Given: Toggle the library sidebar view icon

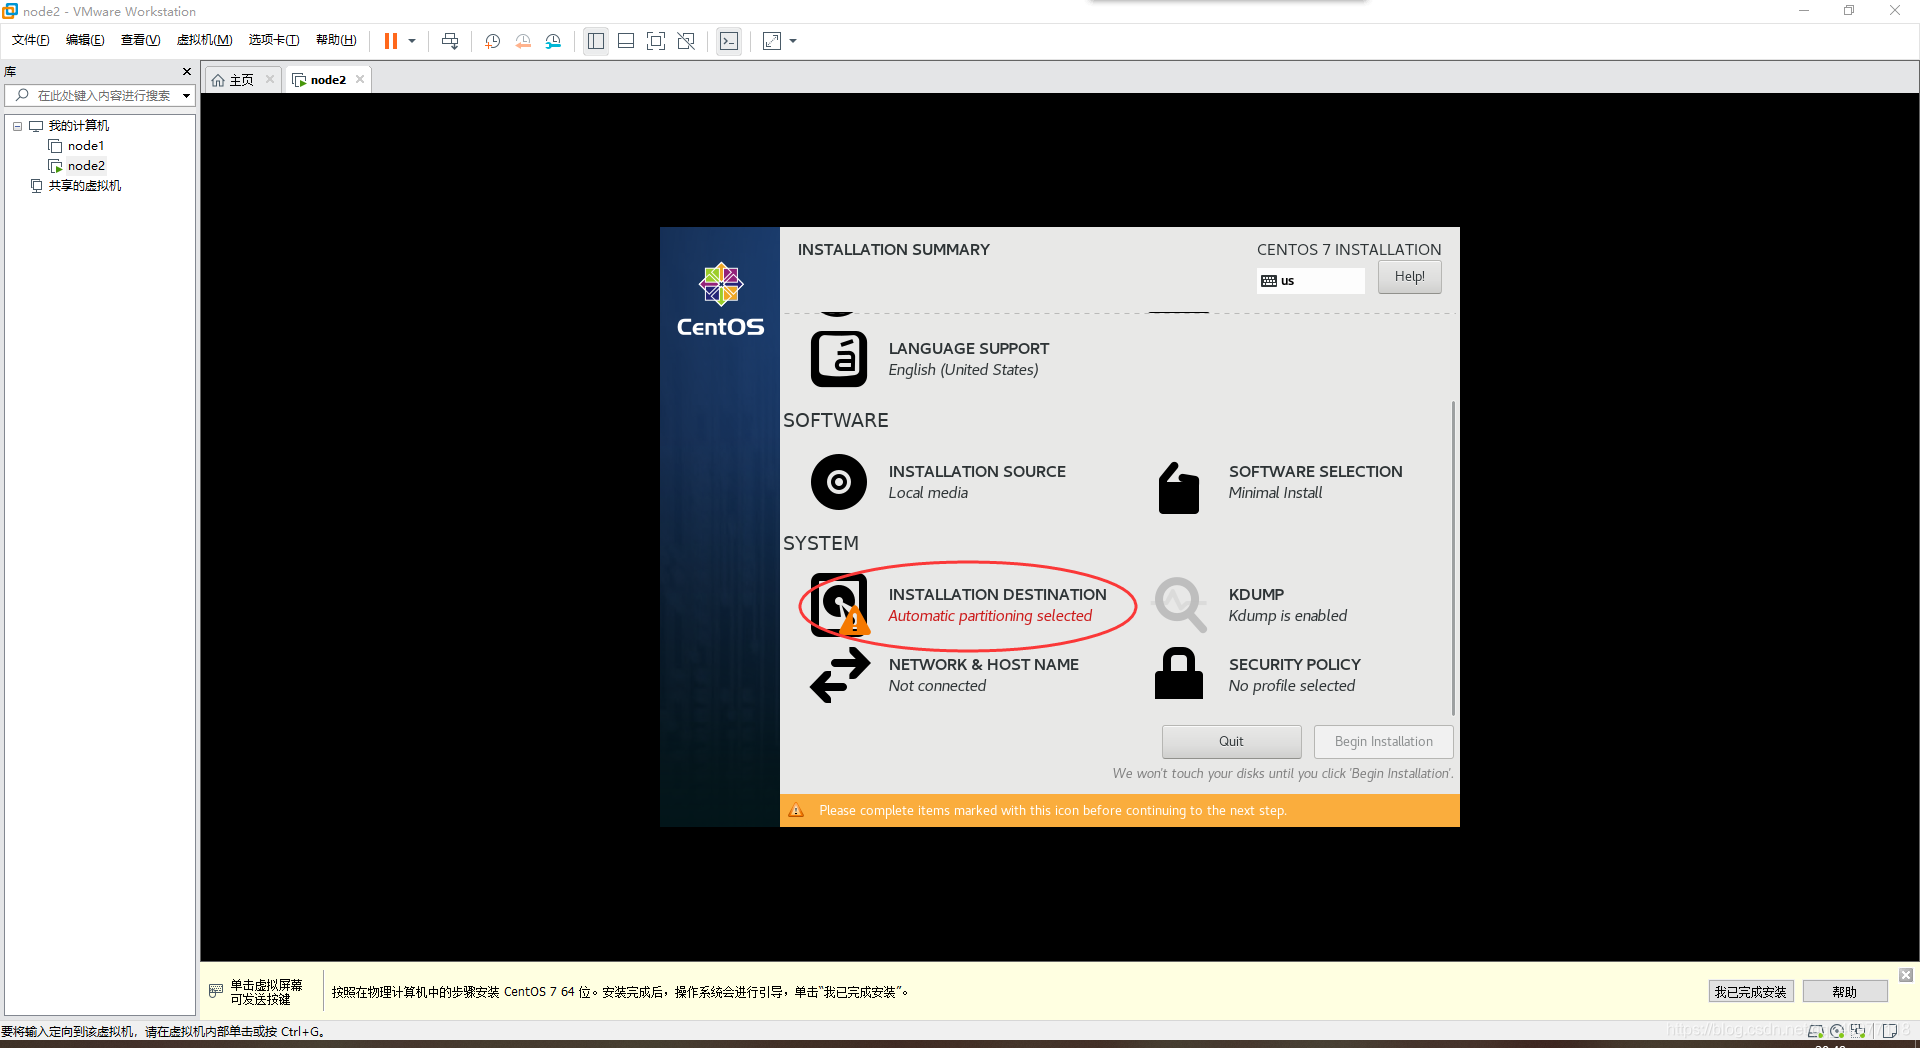Looking at the screenshot, I should 596,41.
